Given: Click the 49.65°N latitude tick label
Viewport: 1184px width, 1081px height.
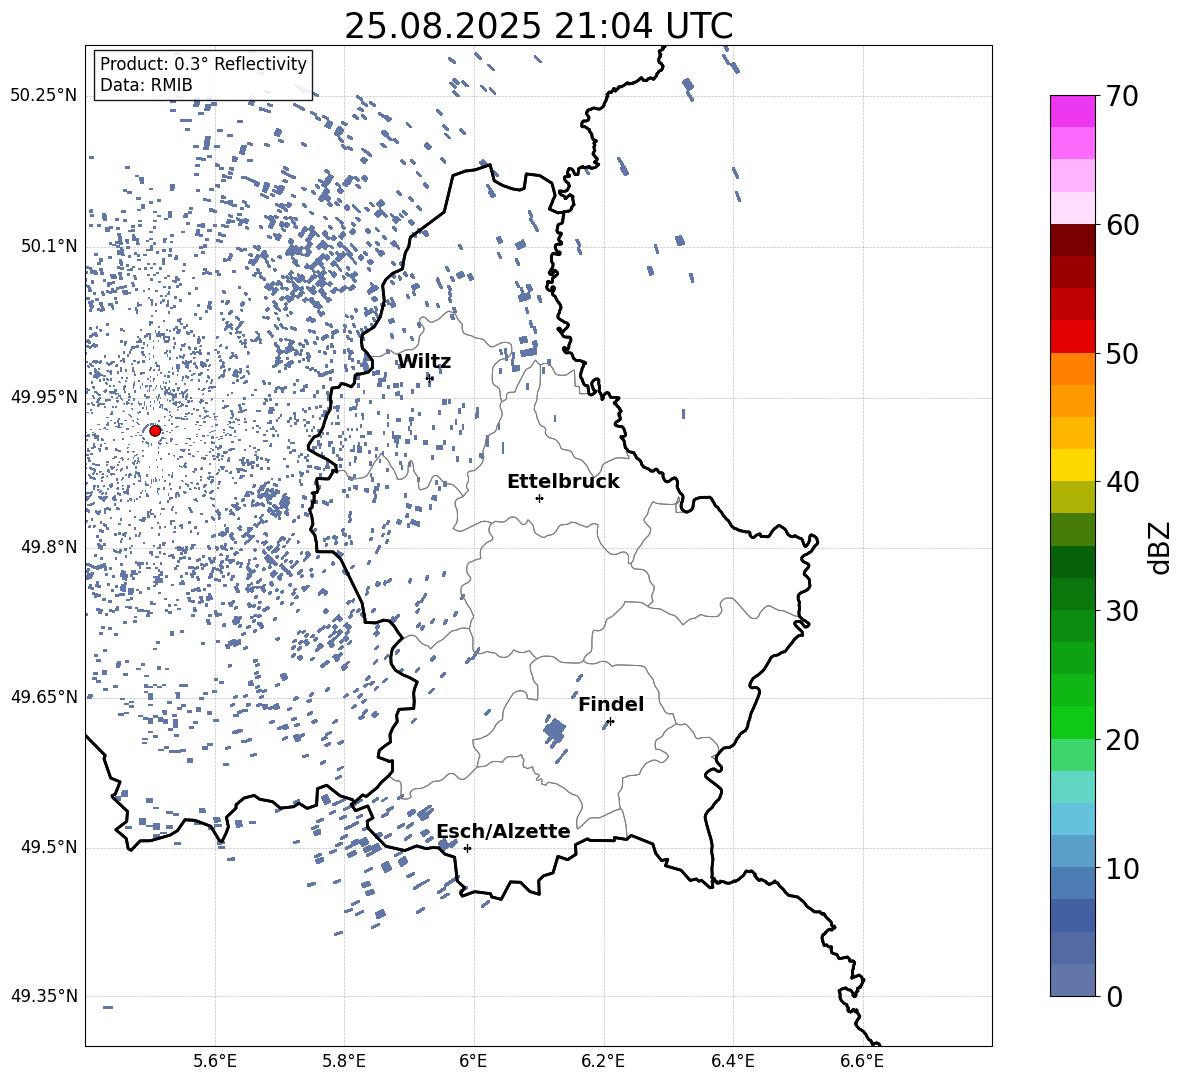Looking at the screenshot, I should (x=44, y=697).
